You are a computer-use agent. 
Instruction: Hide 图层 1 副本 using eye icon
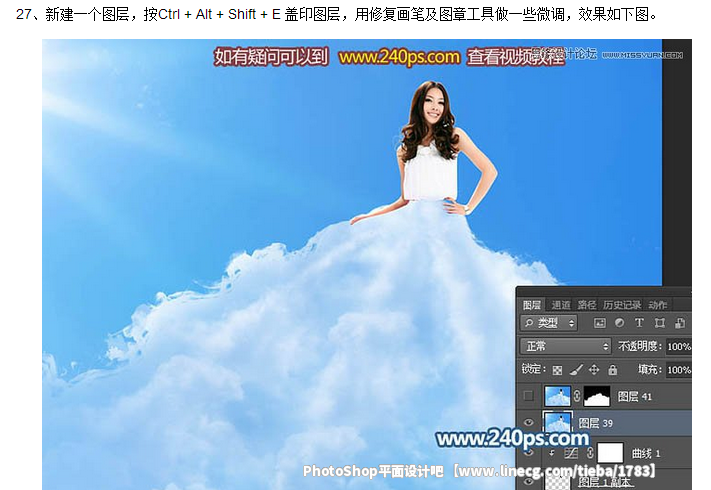pos(528,482)
